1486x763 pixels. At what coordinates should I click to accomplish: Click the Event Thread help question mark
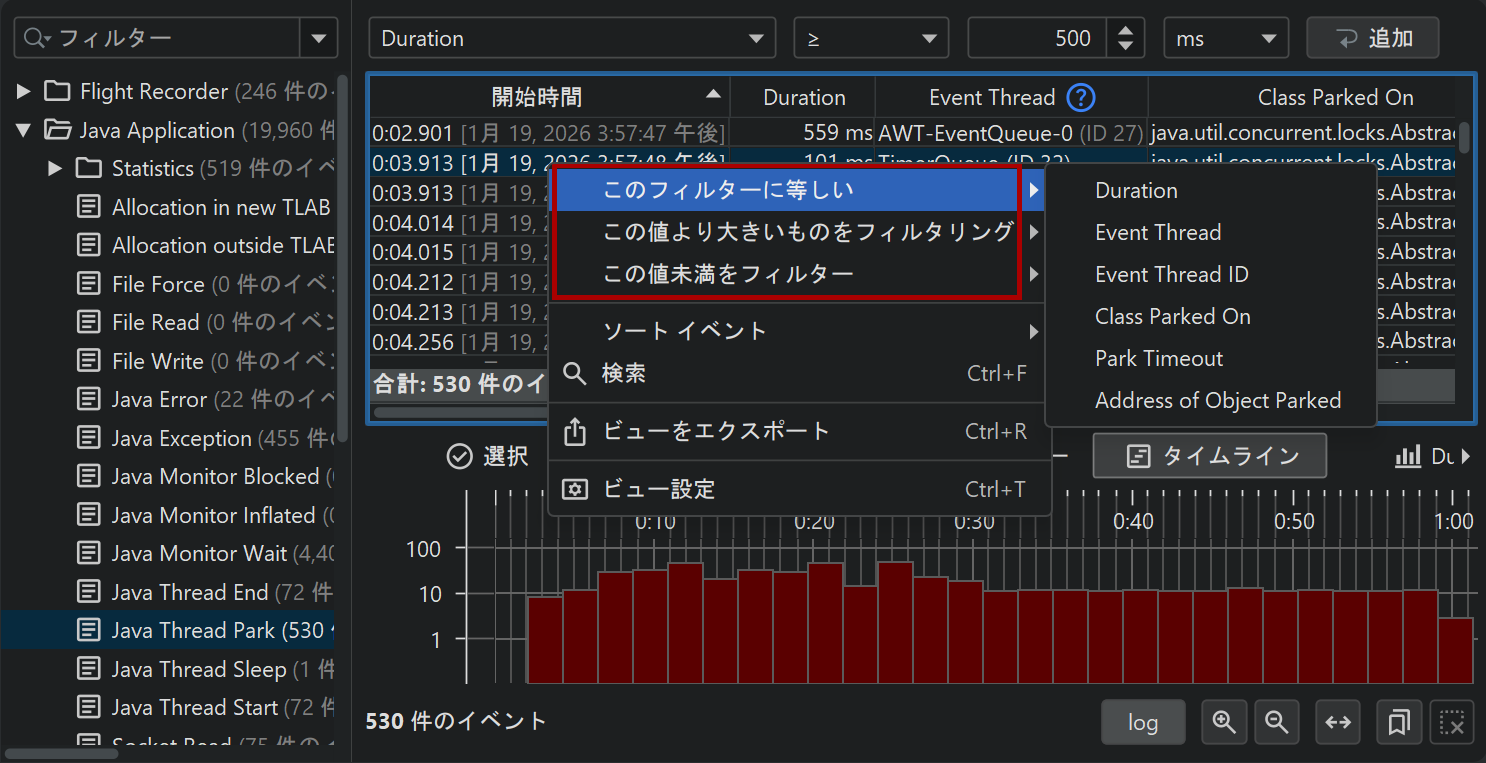pos(1081,97)
